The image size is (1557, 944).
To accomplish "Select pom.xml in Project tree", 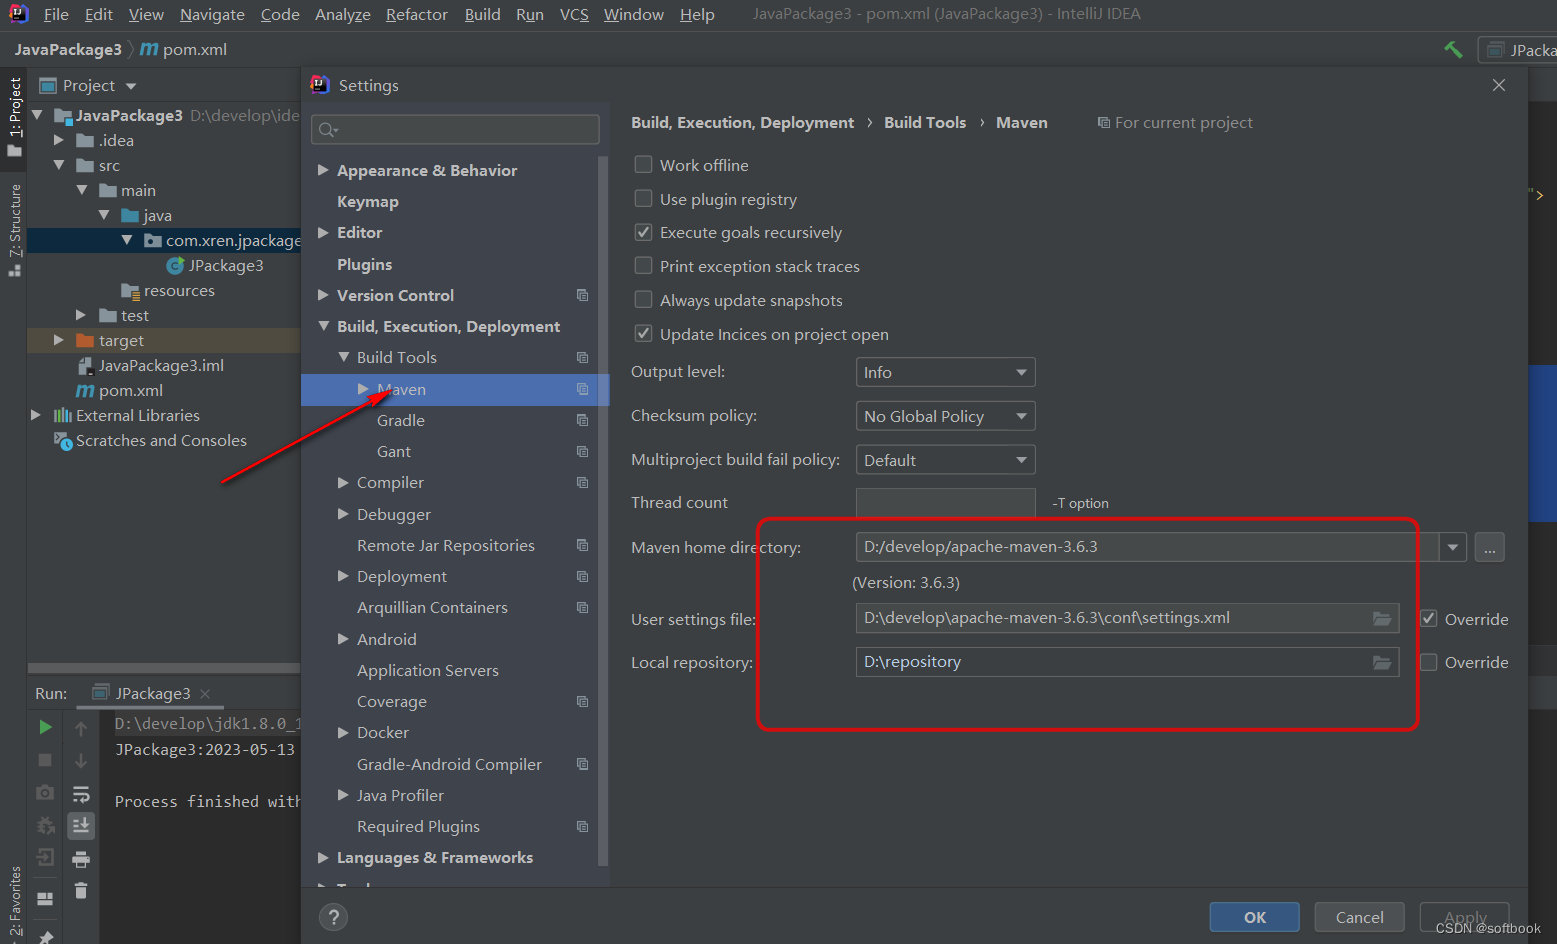I will (x=120, y=390).
